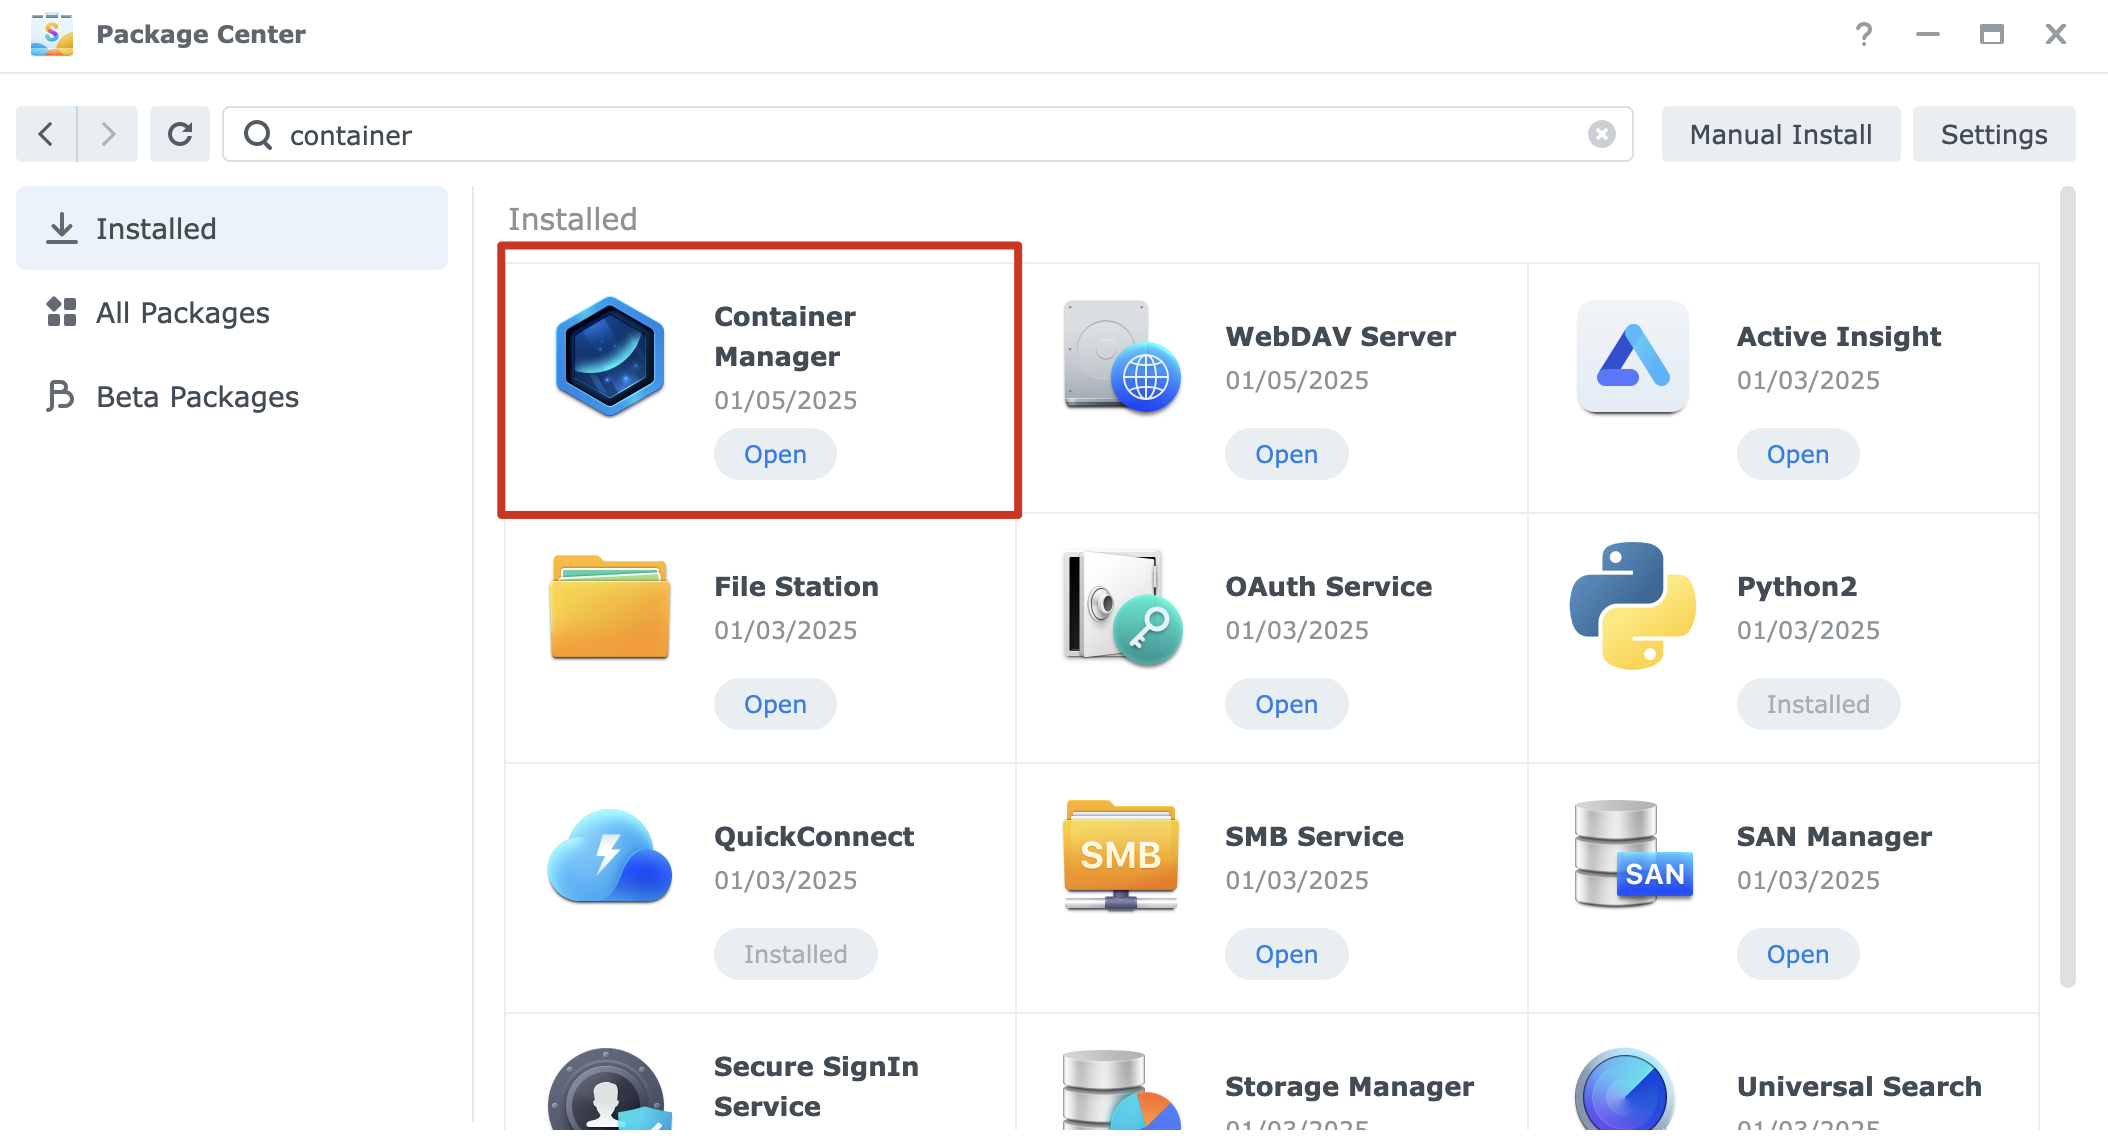Click the Installed button under QuickConnect
The height and width of the screenshot is (1148, 2108).
point(795,954)
